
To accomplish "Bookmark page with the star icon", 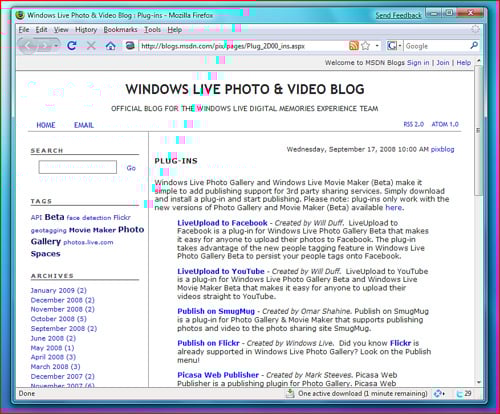I will click(x=366, y=46).
